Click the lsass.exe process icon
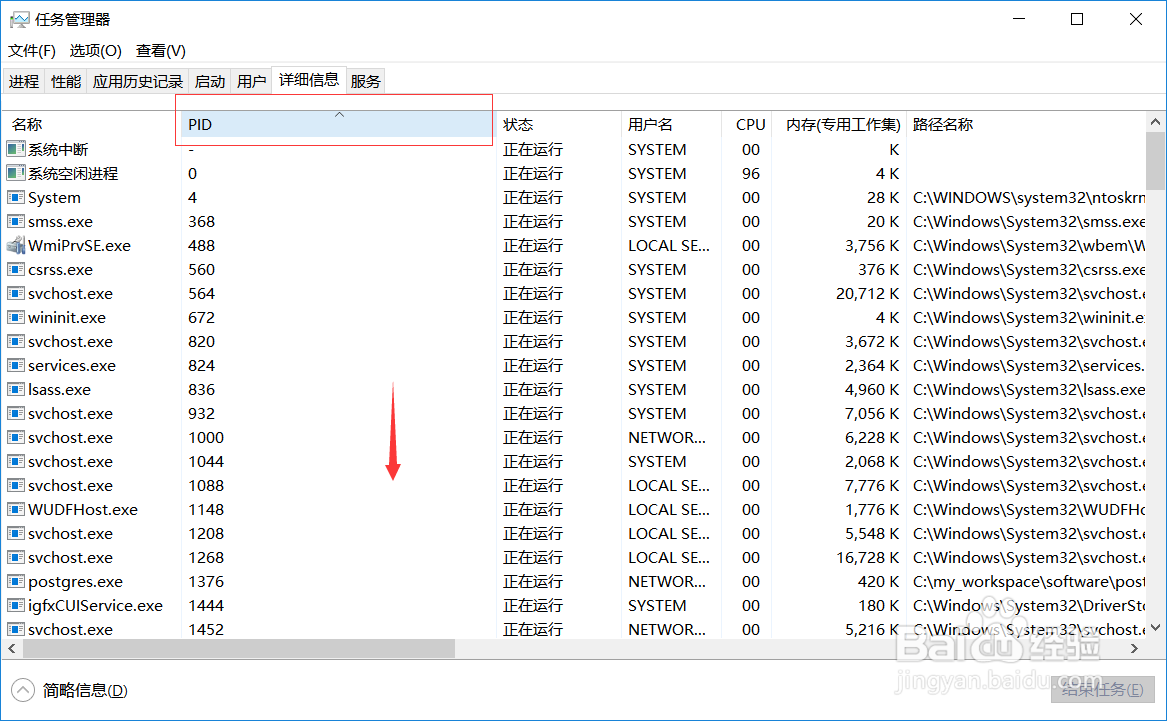The width and height of the screenshot is (1167, 721). pyautogui.click(x=16, y=389)
